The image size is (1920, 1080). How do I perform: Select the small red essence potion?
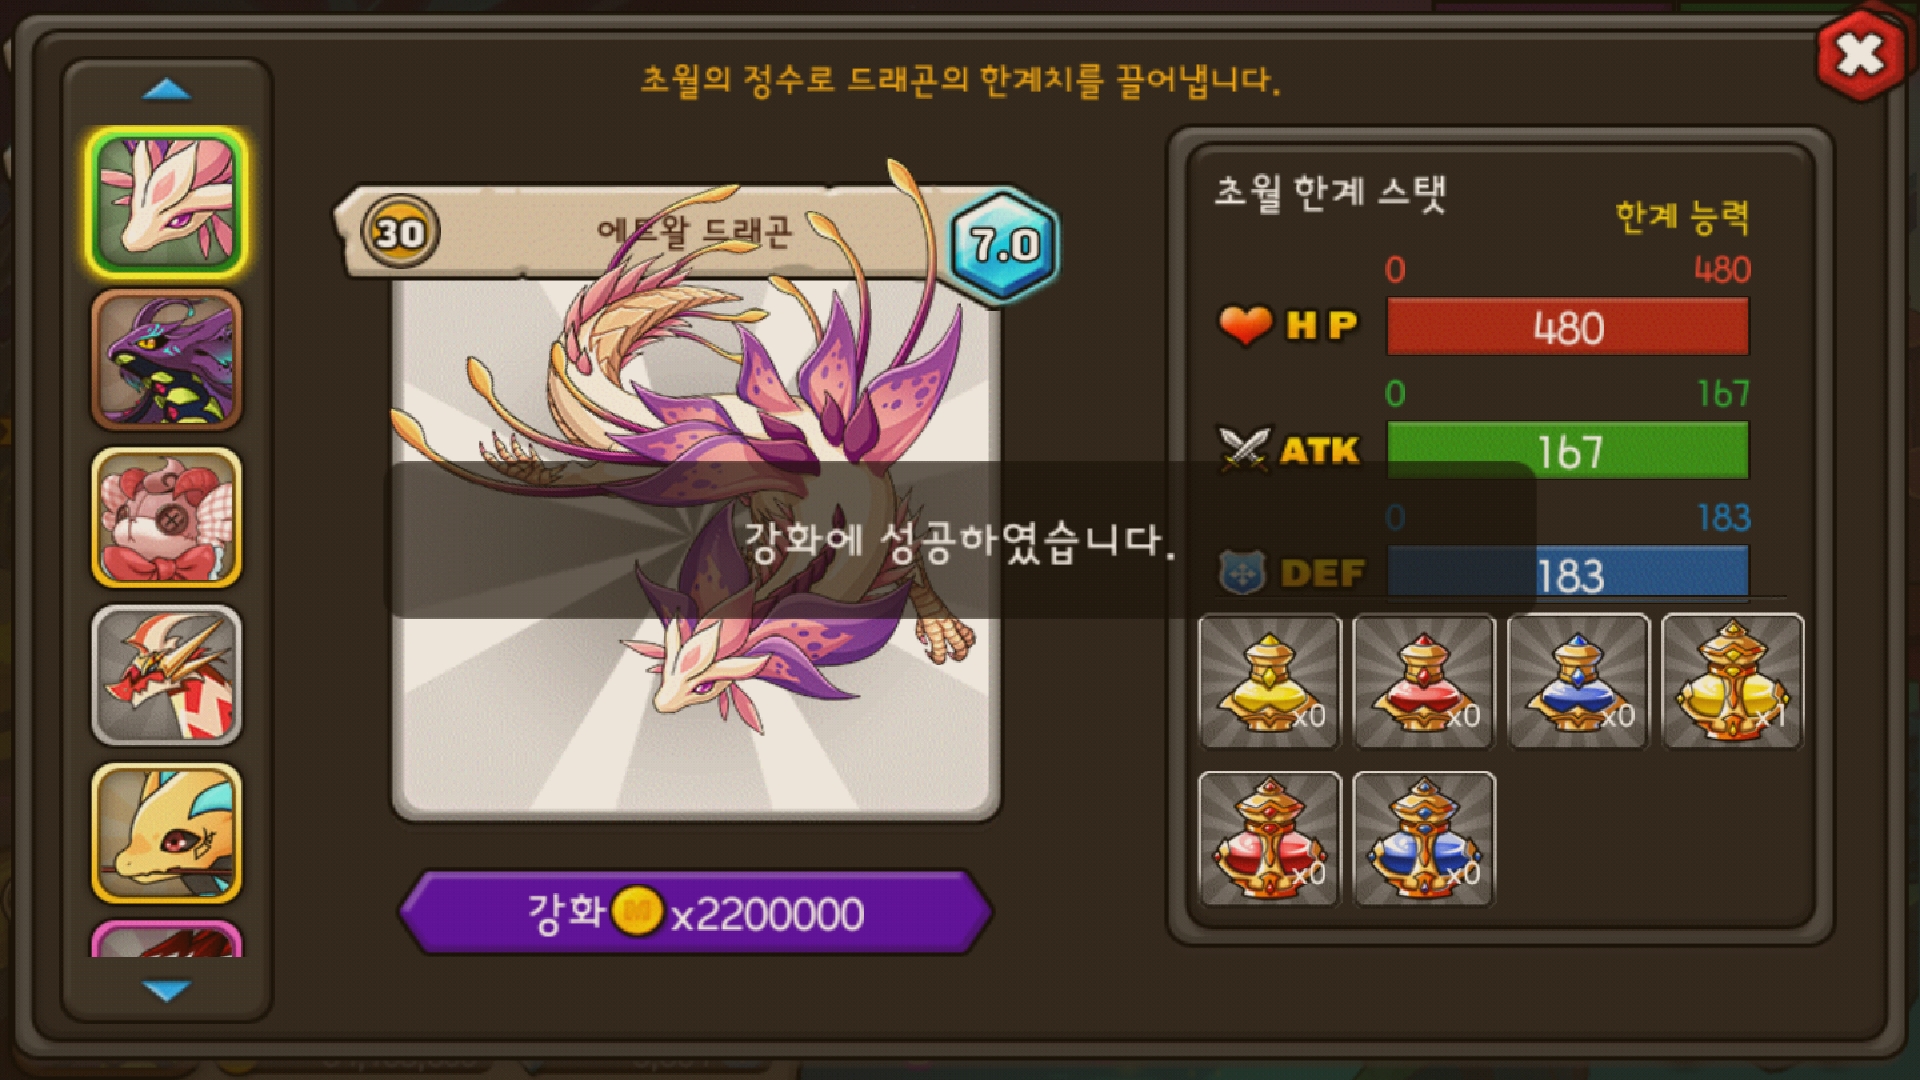(x=1424, y=681)
